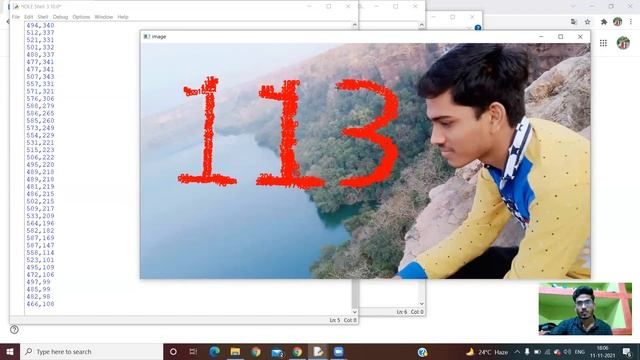Click the Get Help question mark taskbar icon

422,352
